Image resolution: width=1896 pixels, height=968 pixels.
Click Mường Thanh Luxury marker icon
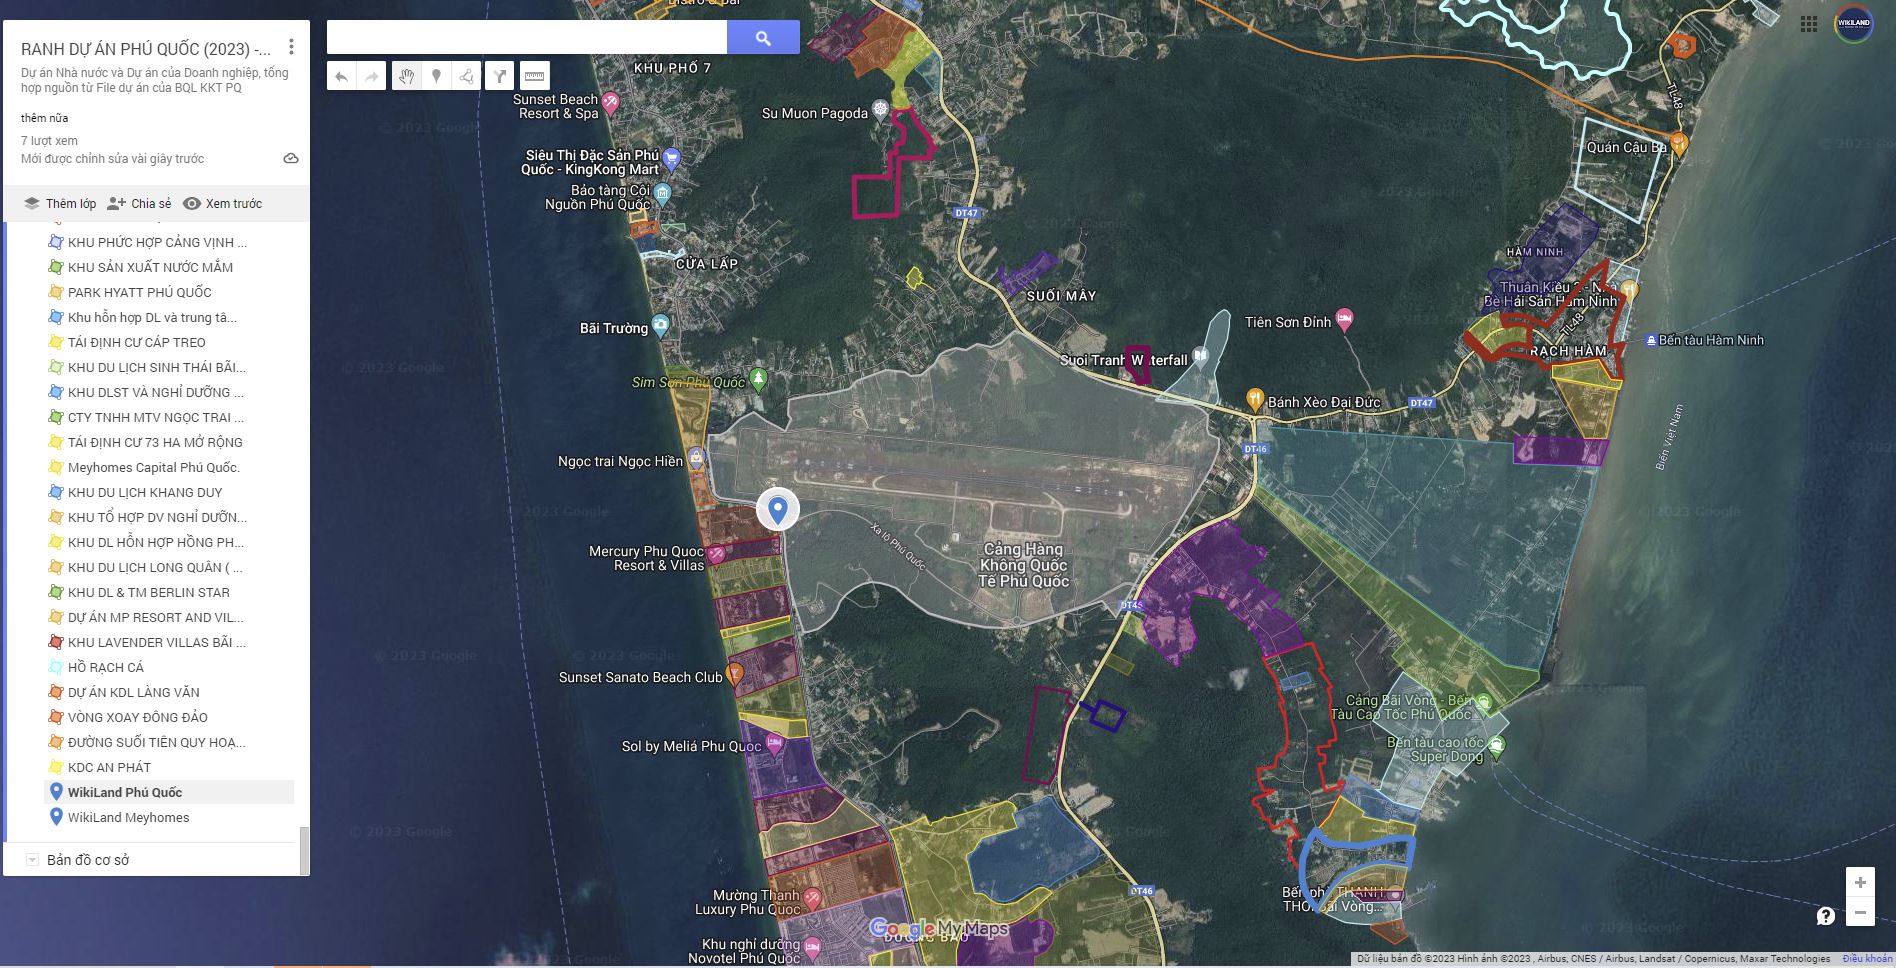click(x=812, y=898)
